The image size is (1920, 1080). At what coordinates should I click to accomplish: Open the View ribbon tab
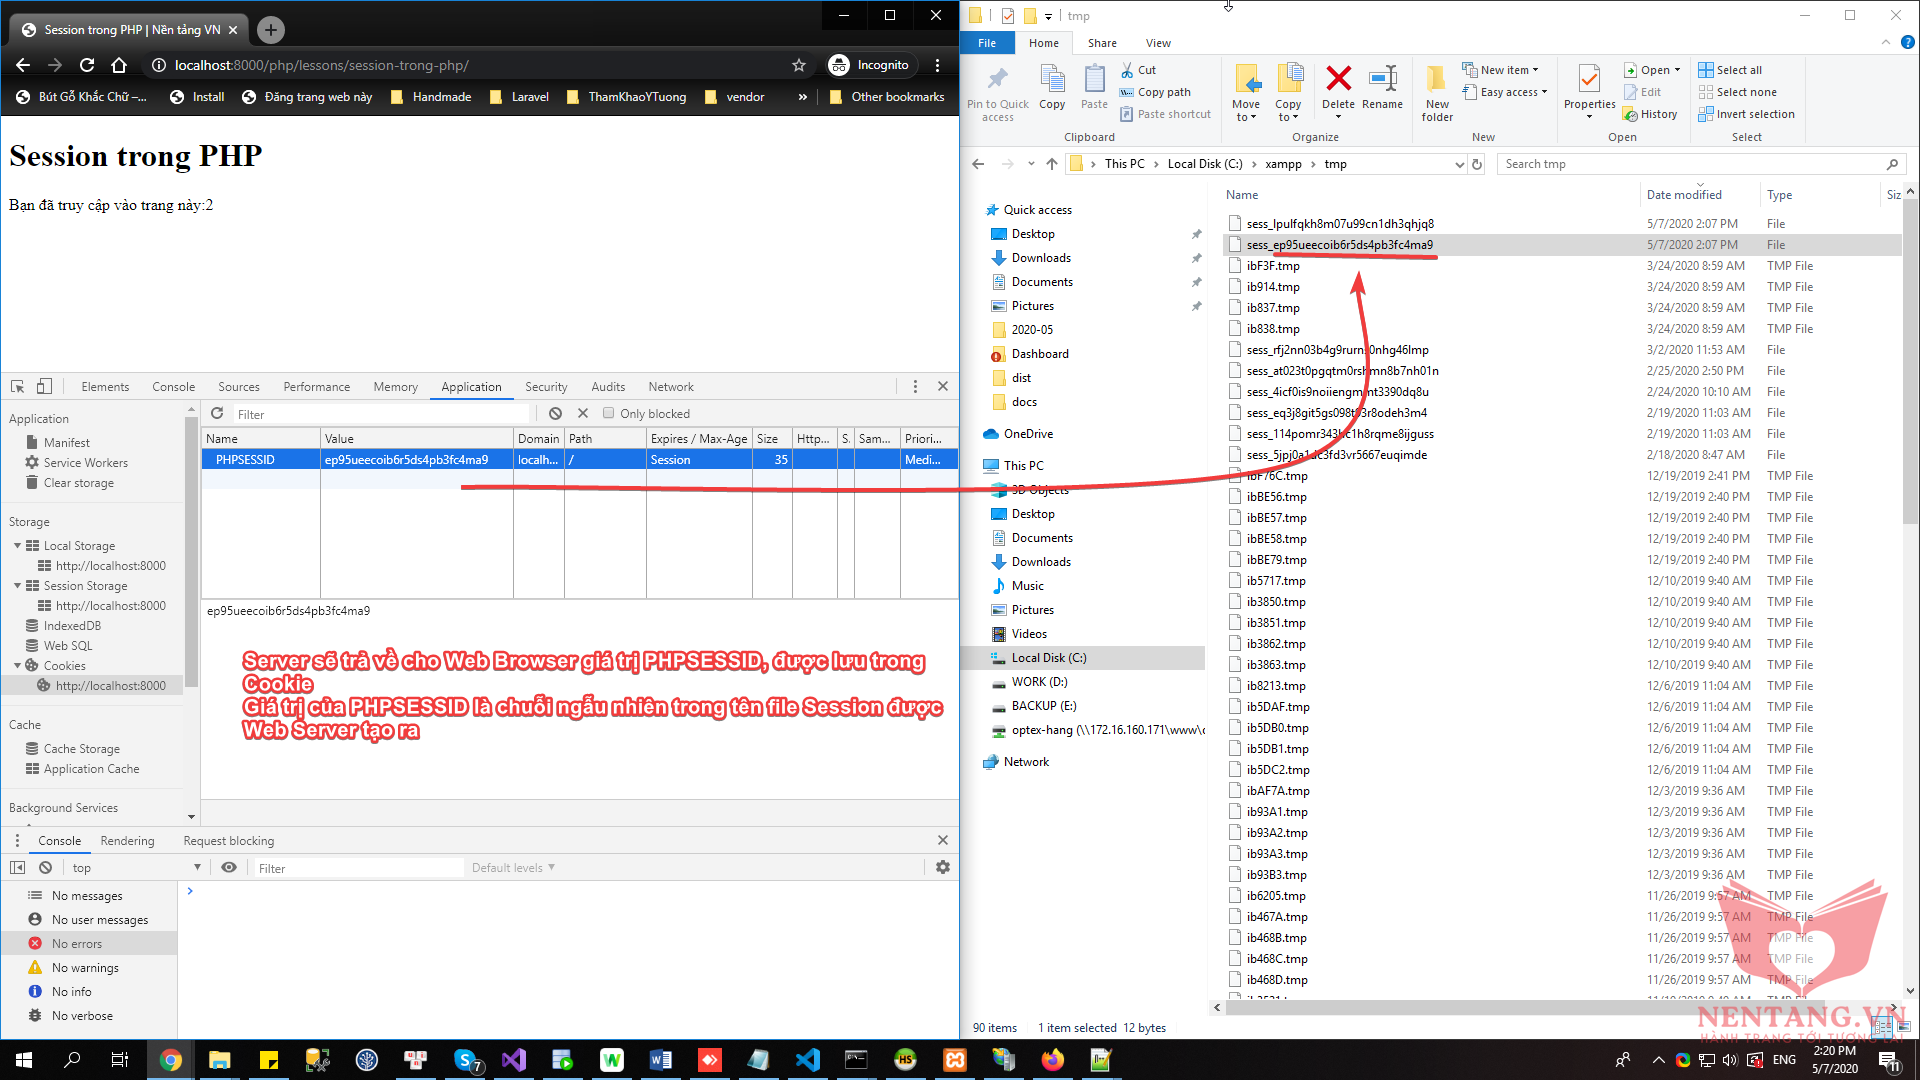(1158, 43)
